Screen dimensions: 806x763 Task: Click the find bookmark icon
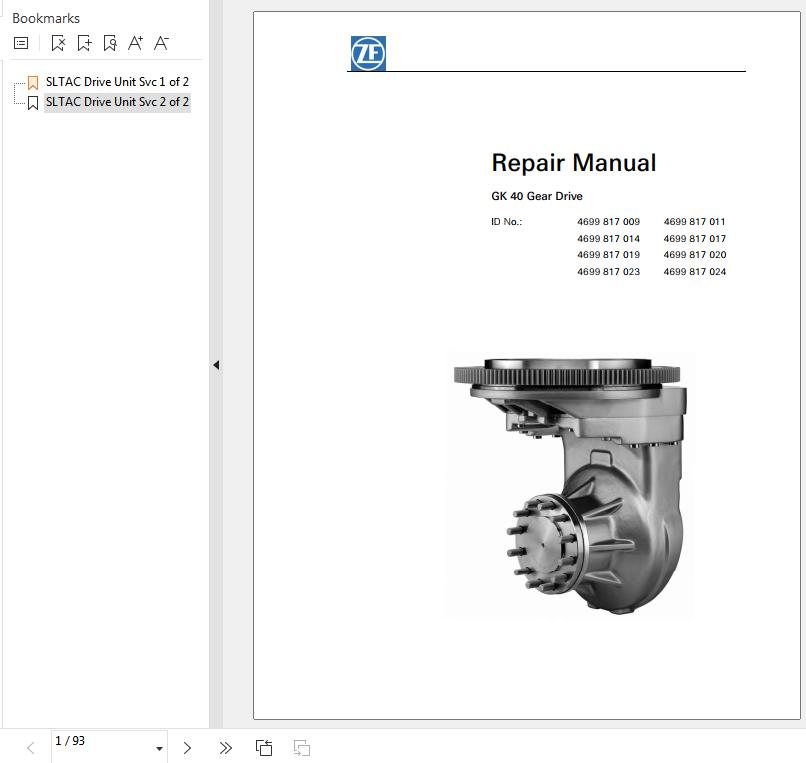coord(110,43)
